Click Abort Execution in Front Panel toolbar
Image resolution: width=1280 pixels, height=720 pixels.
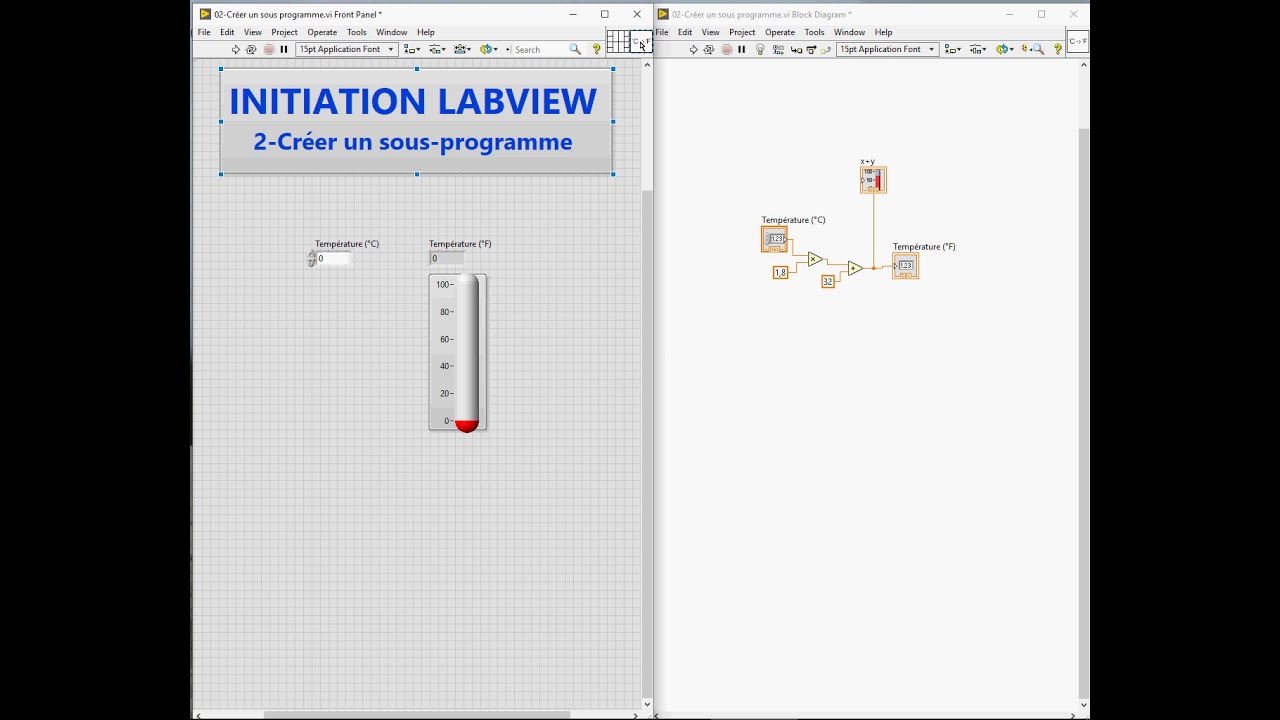(268, 49)
